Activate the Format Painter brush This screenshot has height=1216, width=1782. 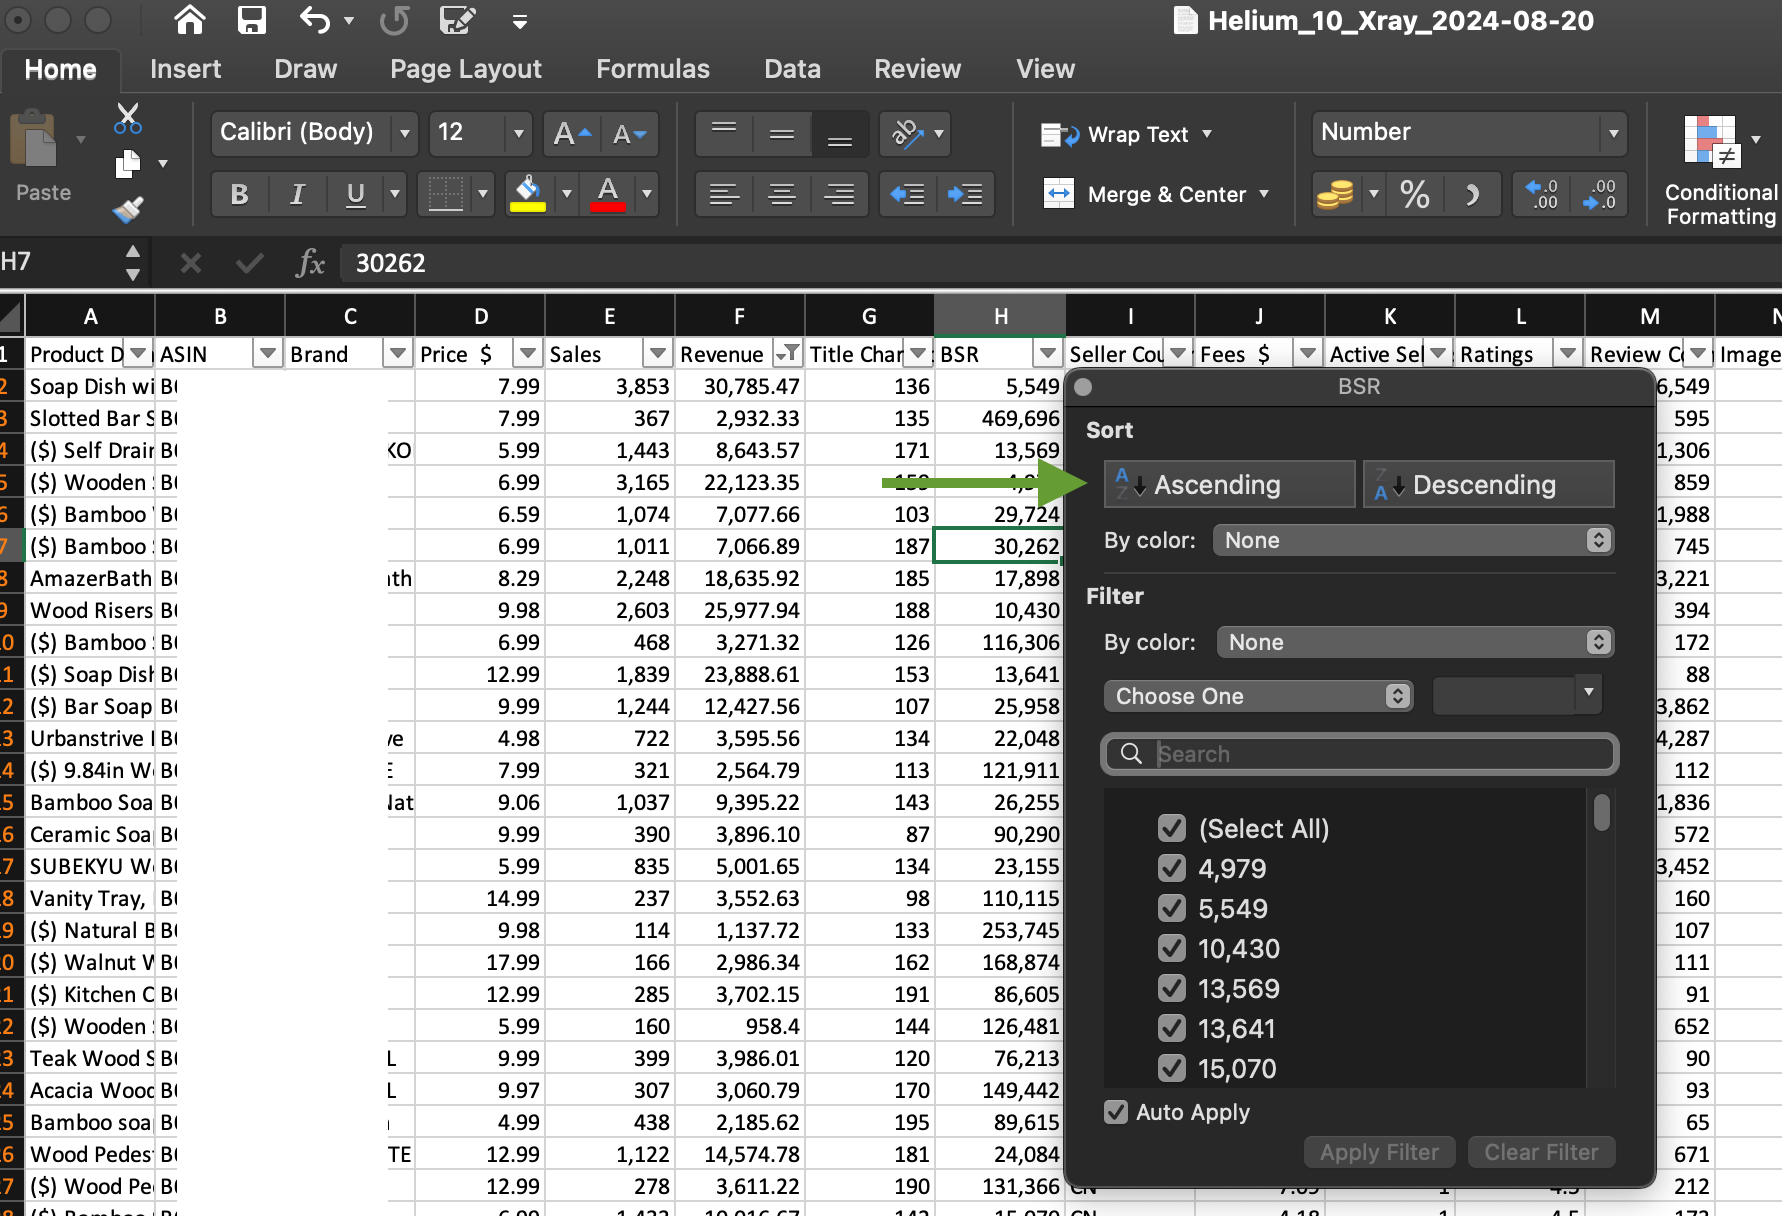[x=128, y=209]
